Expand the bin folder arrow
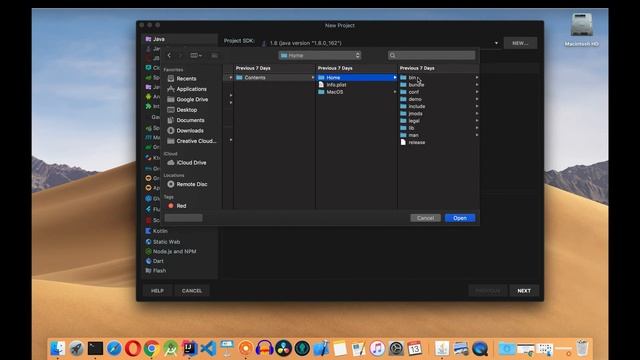This screenshot has width=640, height=360. (476, 78)
